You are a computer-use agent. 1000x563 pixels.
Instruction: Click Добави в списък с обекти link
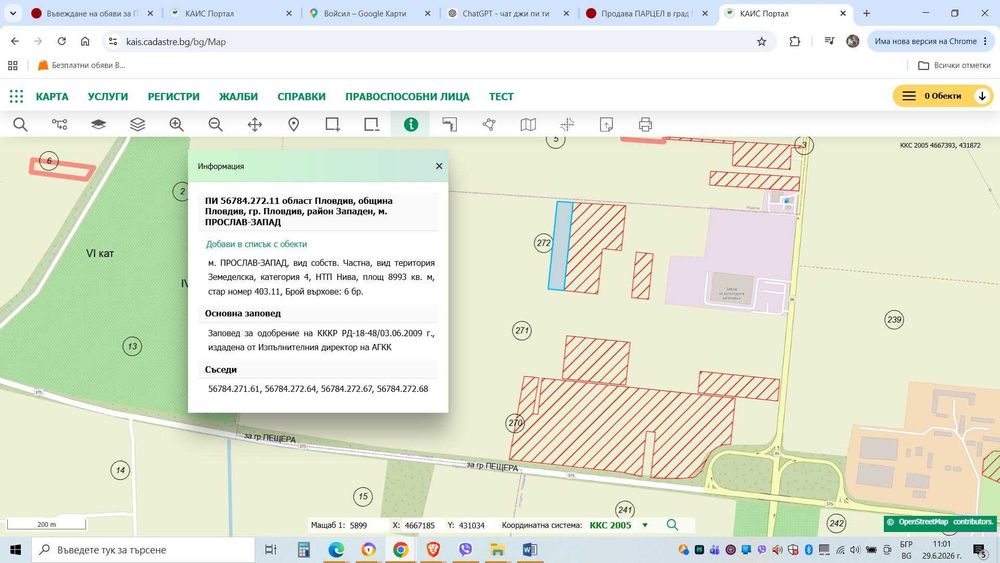click(x=256, y=244)
